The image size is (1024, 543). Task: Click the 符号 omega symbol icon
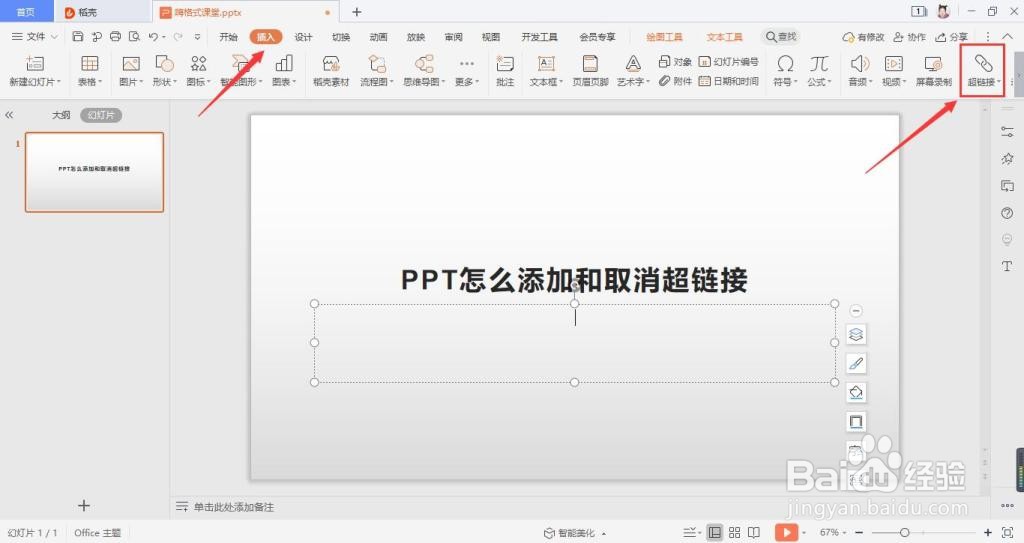(786, 63)
